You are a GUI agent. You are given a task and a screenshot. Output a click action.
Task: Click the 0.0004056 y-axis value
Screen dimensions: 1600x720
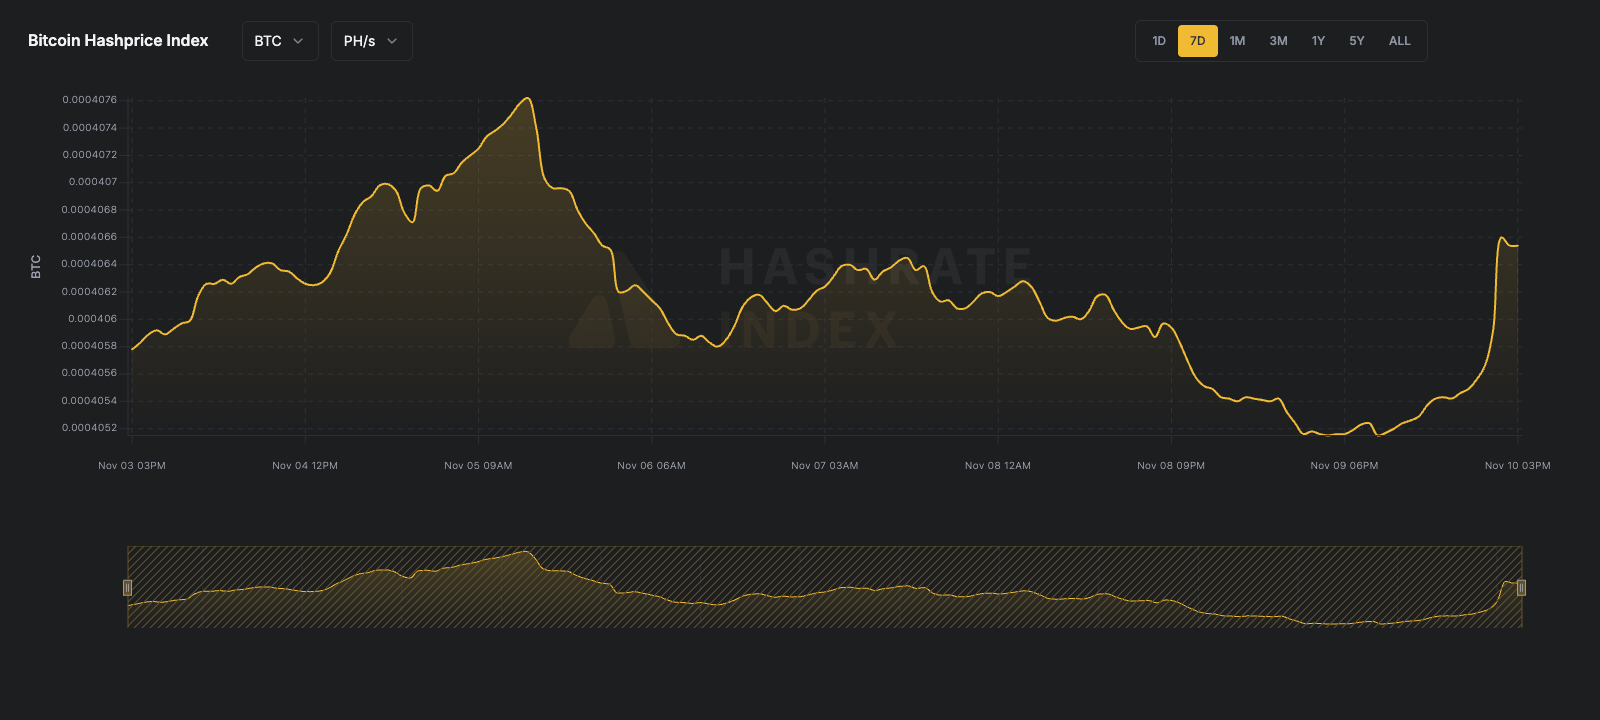[x=90, y=373]
